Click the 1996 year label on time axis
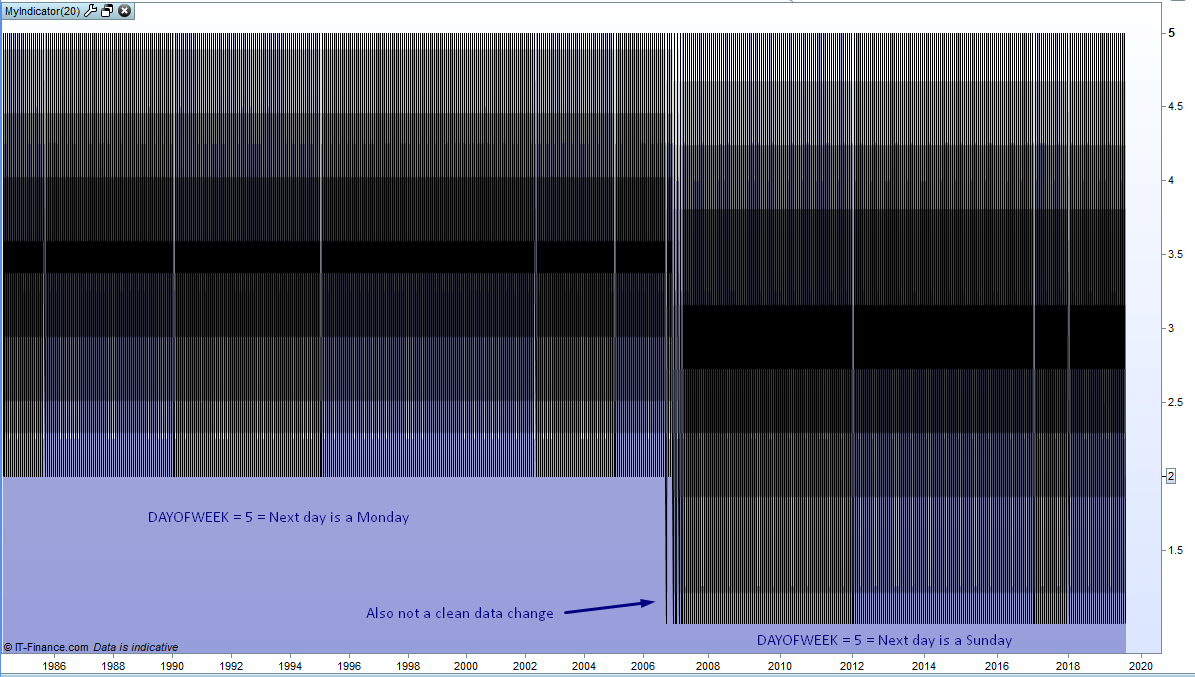This screenshot has height=677, width=1195. 349,666
